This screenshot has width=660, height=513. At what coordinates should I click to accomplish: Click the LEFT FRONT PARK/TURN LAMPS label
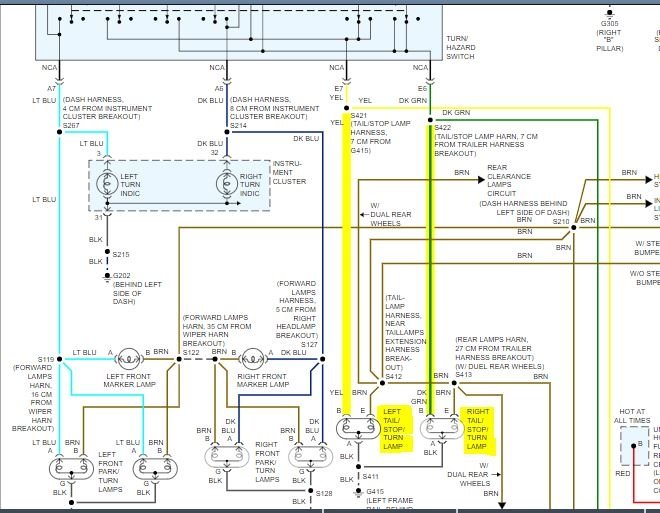110,472
